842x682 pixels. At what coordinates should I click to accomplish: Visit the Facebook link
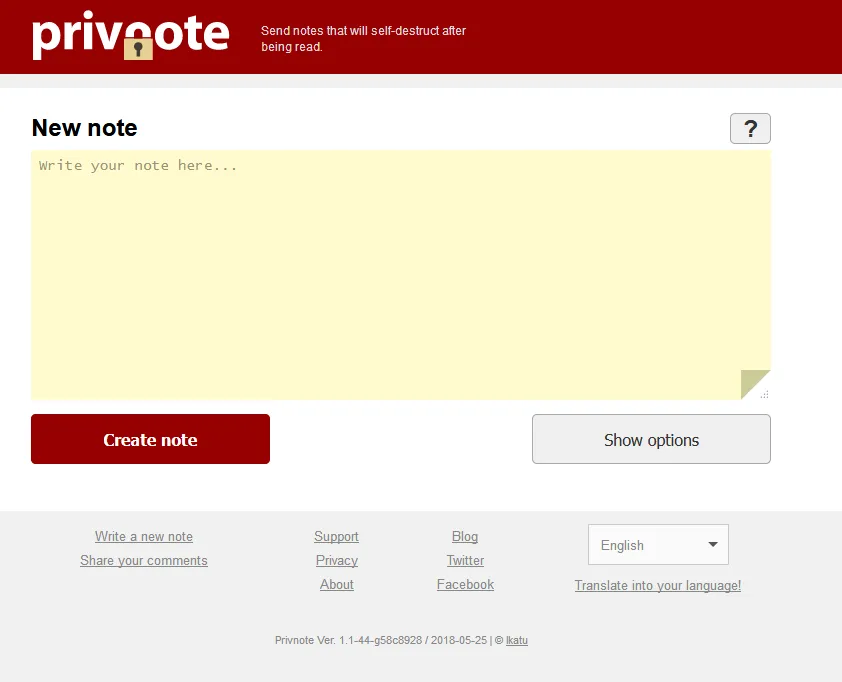pos(465,584)
